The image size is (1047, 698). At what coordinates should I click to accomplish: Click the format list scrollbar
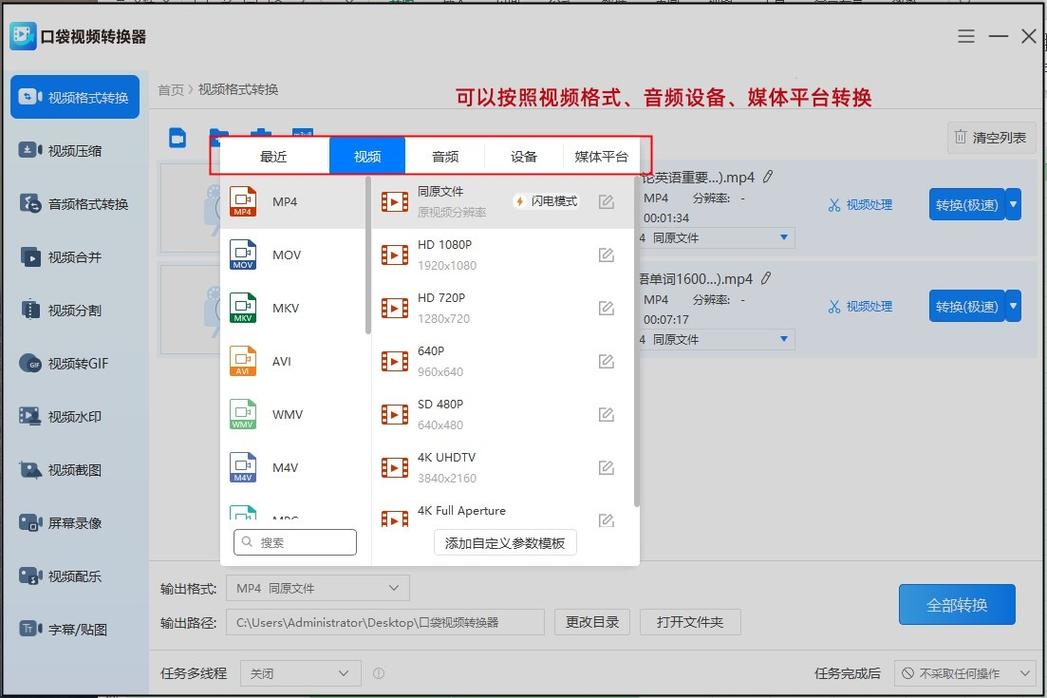tap(368, 255)
